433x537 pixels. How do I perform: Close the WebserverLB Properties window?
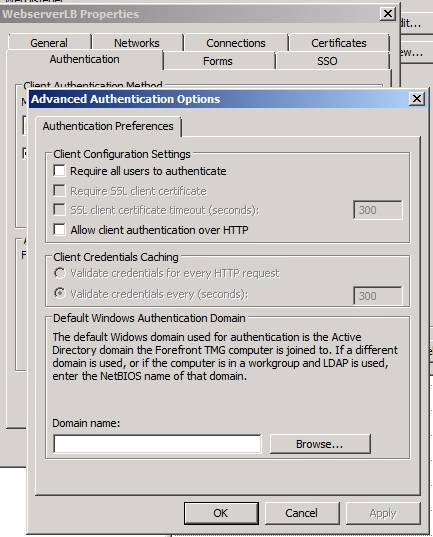[x=387, y=14]
